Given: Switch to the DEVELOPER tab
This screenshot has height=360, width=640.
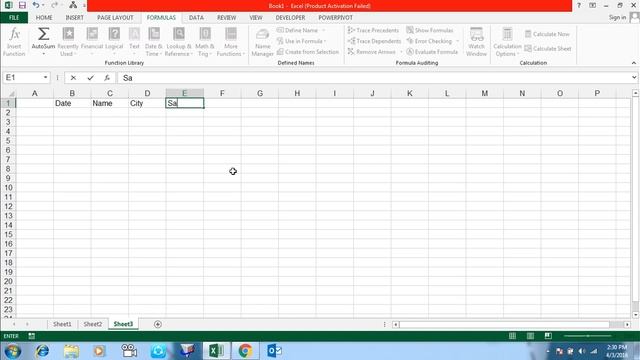Looking at the screenshot, I should (290, 18).
